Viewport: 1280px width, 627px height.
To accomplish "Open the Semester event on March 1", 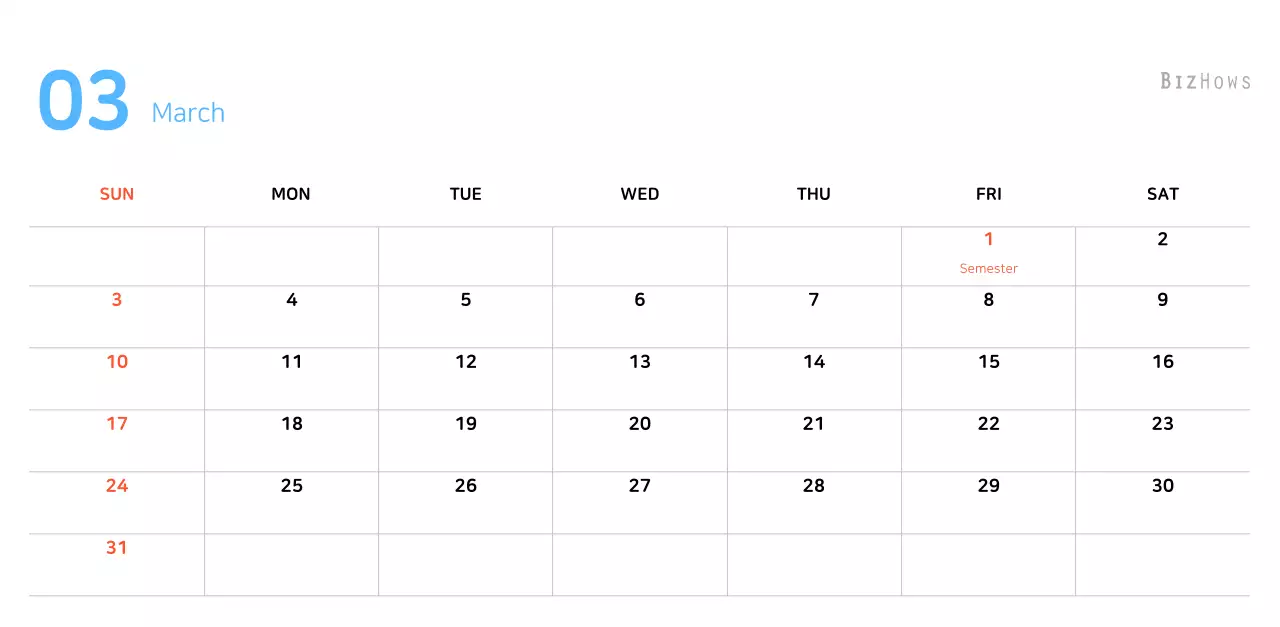I will [988, 268].
